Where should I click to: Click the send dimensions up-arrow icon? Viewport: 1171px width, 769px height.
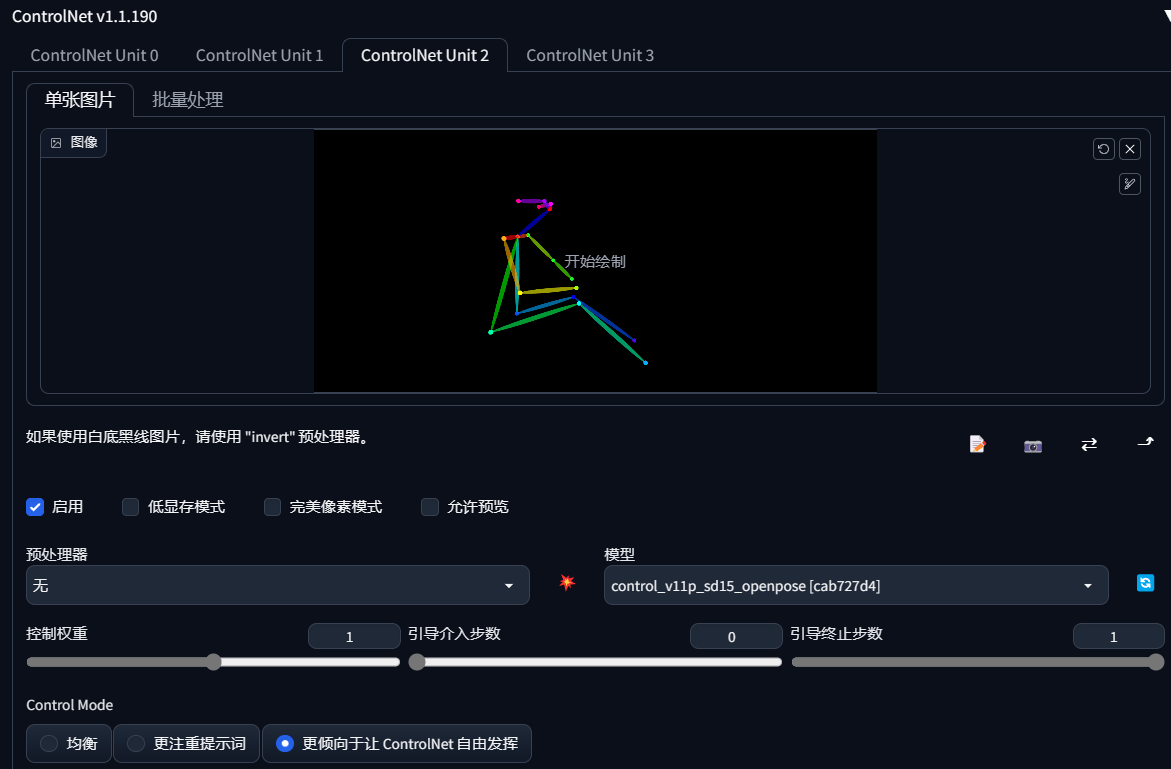[1146, 442]
